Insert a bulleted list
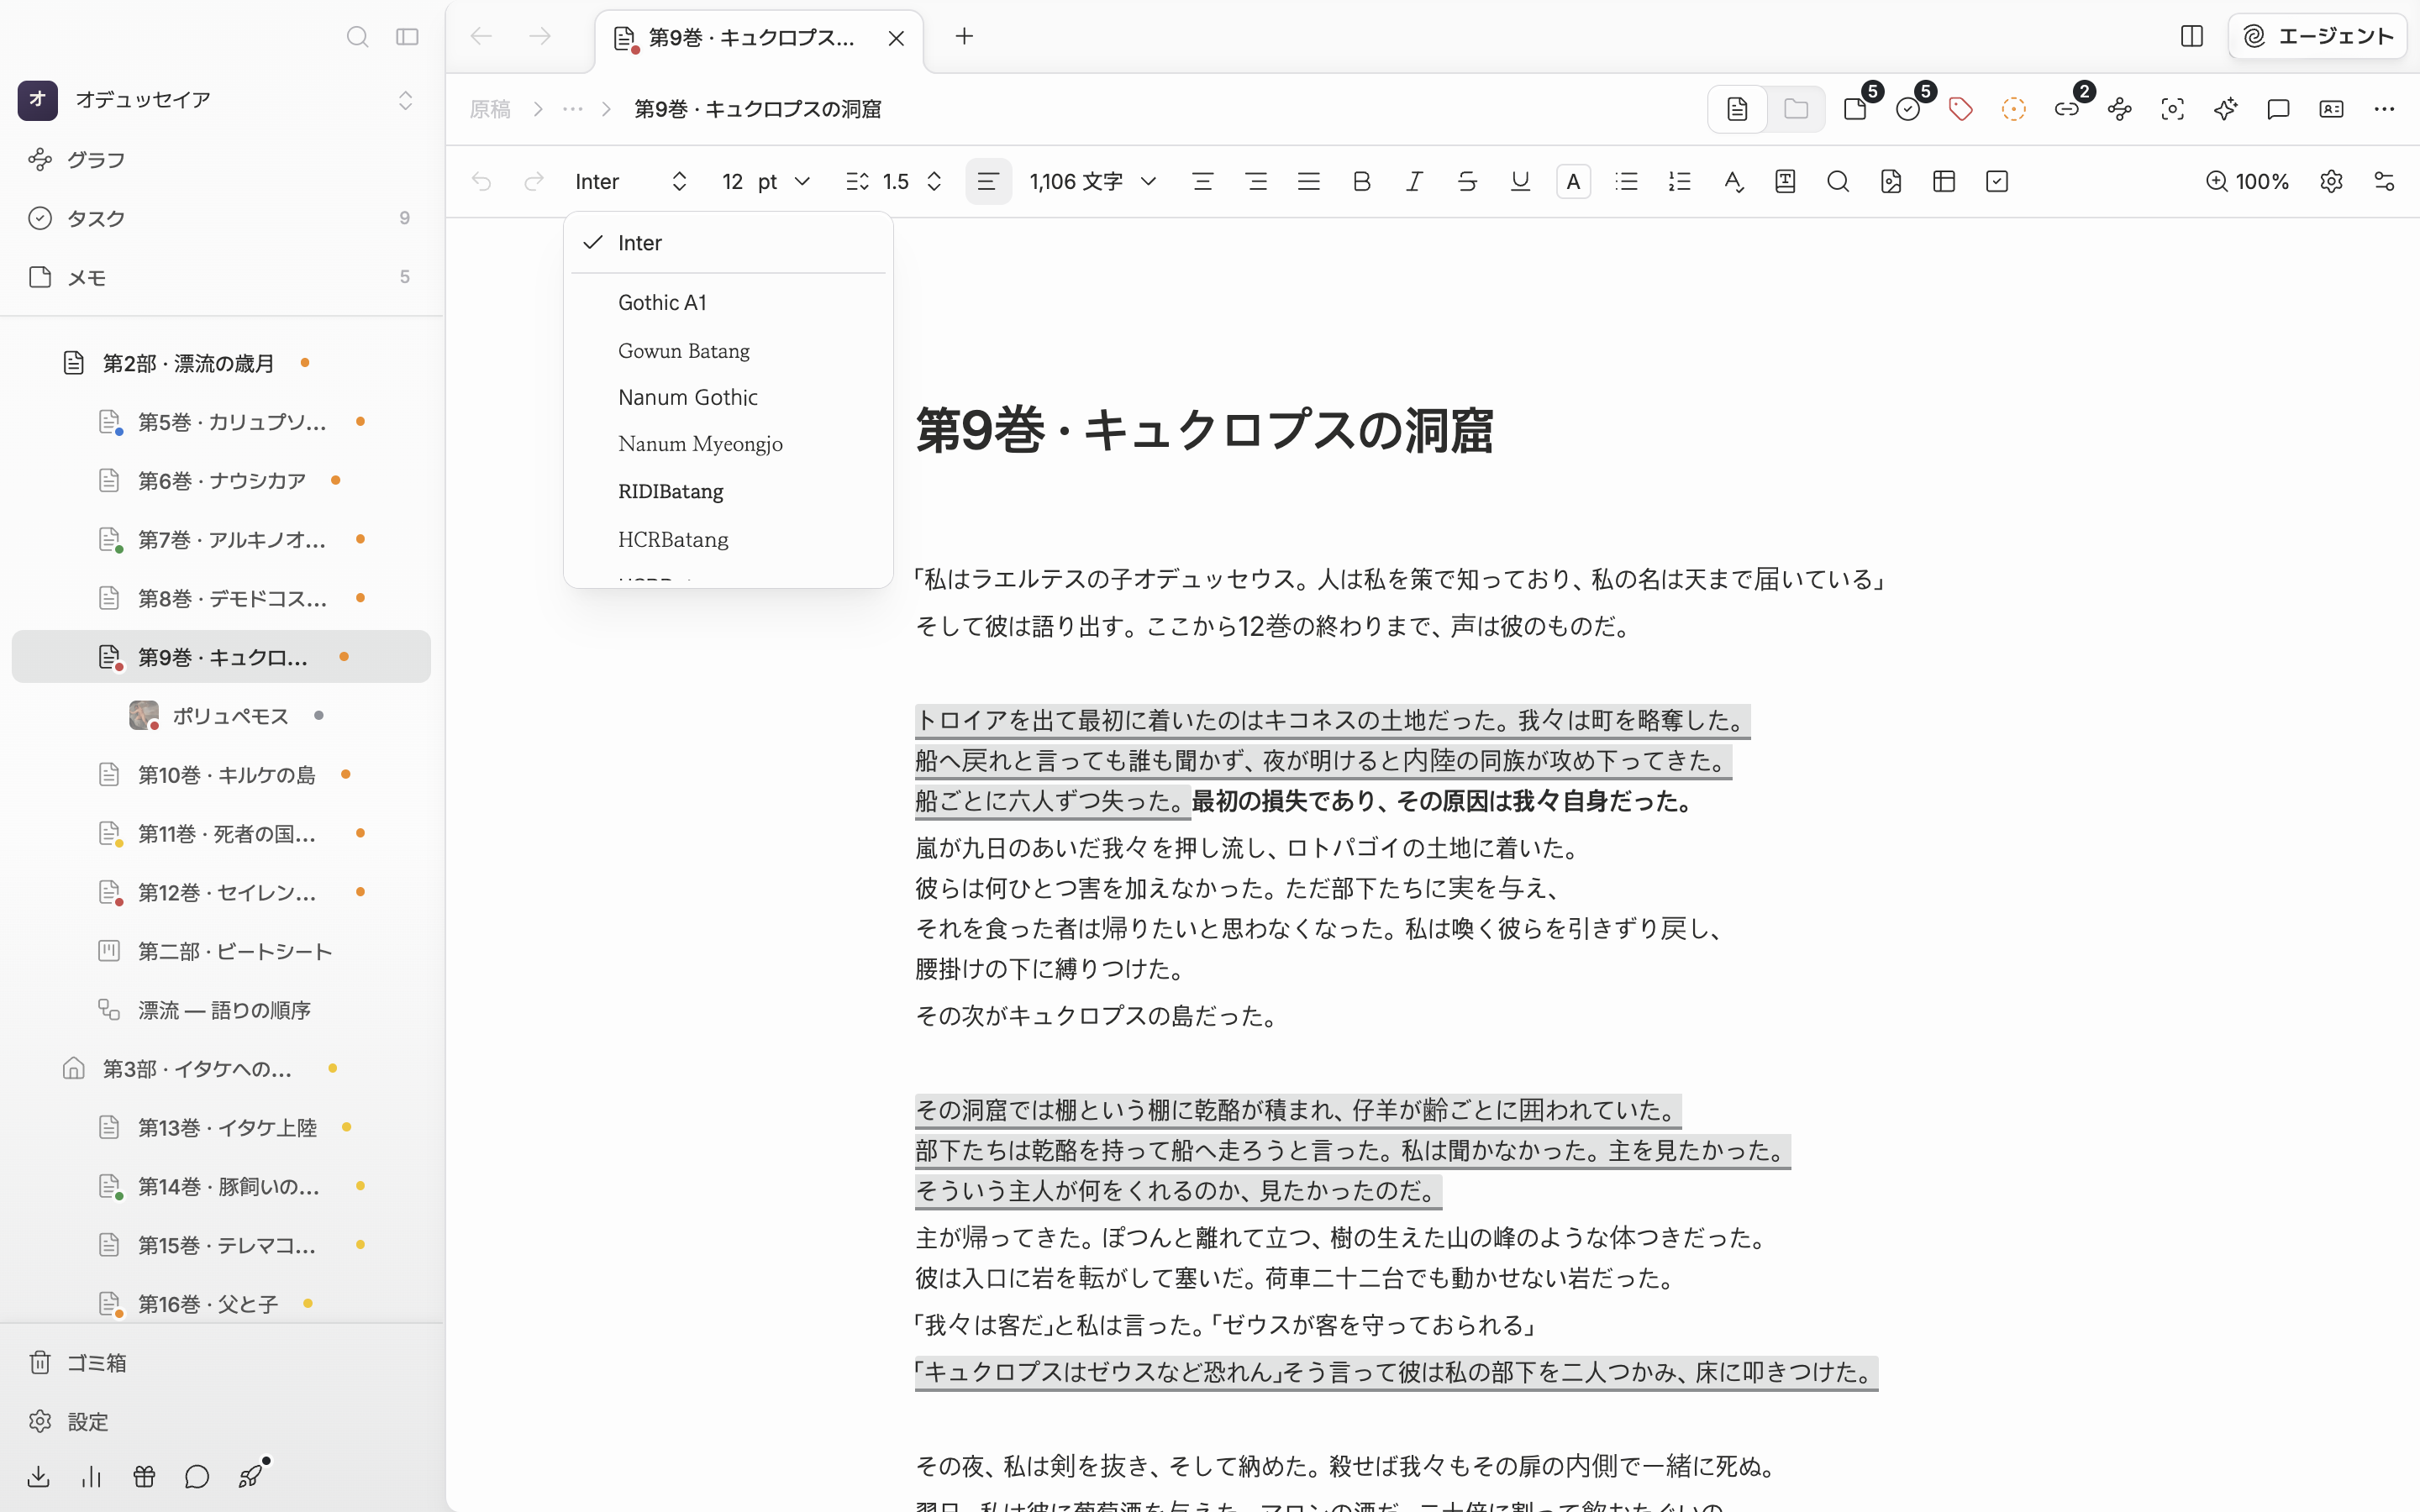Image resolution: width=2420 pixels, height=1512 pixels. point(1626,181)
